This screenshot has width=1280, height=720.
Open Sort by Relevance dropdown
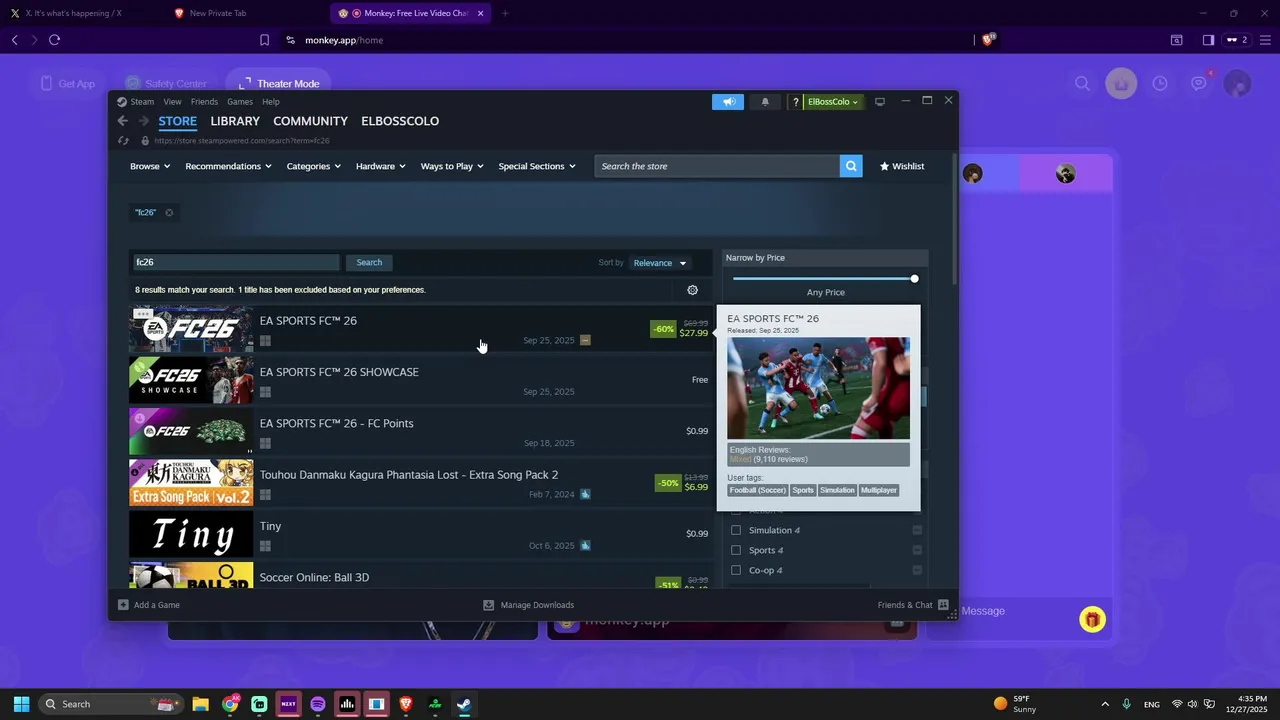click(660, 263)
